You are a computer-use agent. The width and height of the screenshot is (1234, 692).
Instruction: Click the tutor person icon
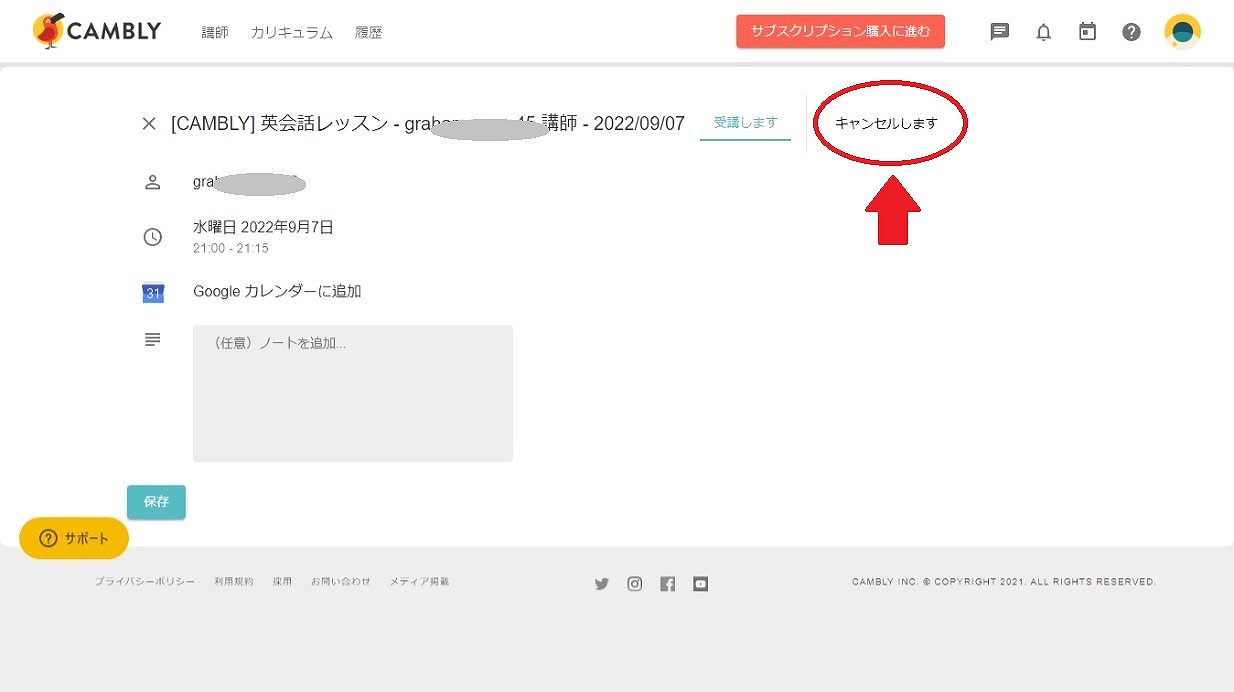tap(152, 182)
